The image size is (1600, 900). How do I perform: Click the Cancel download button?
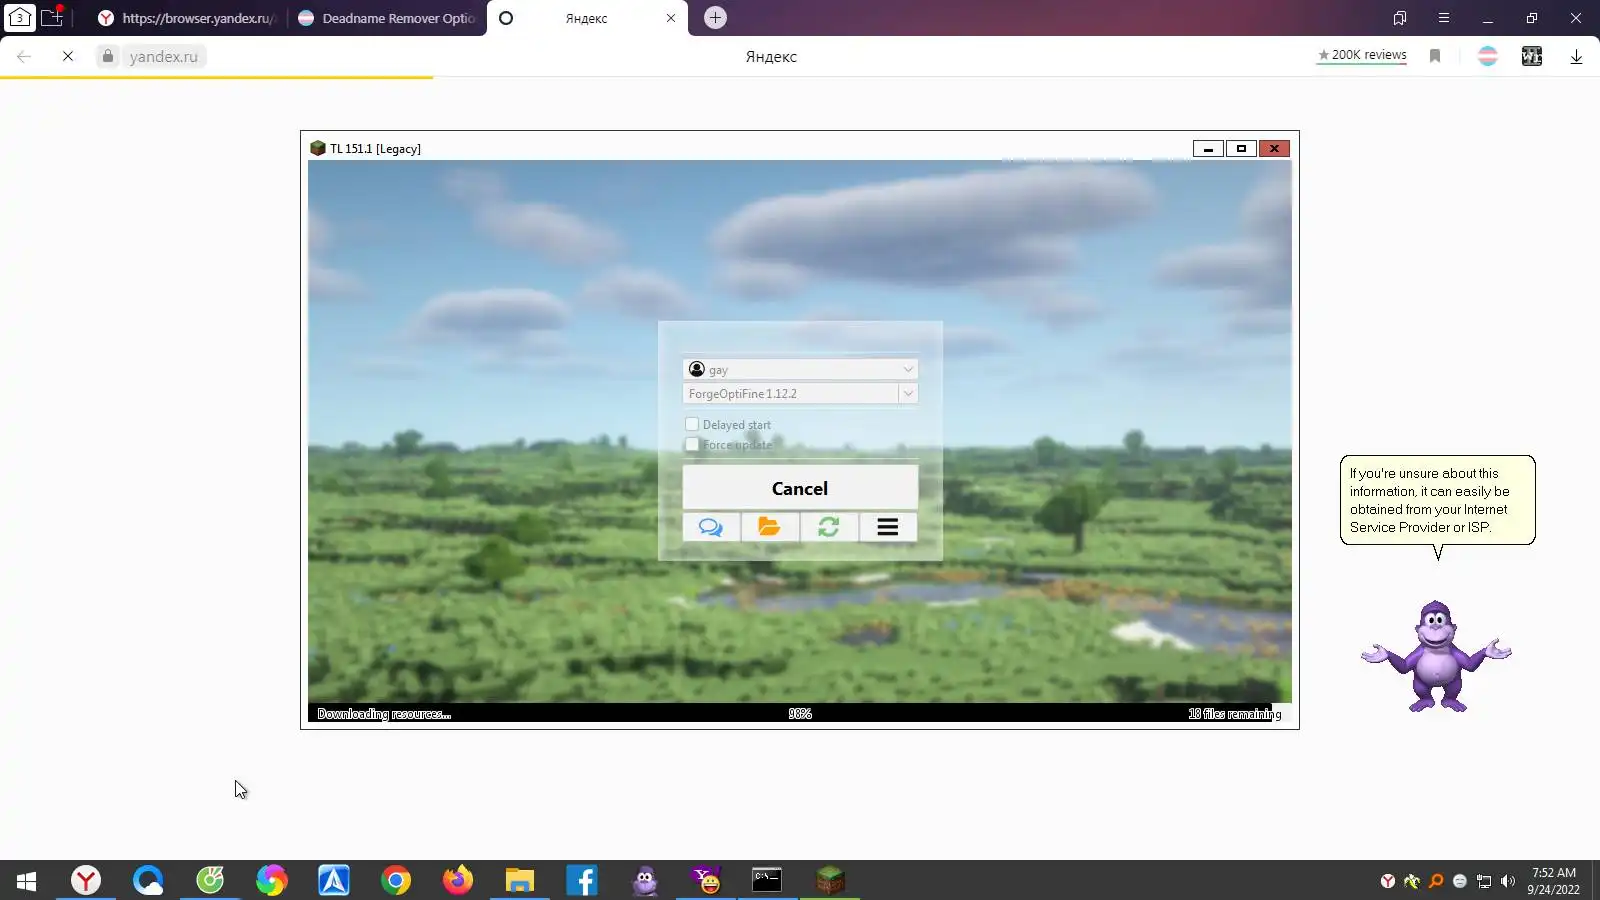coord(800,488)
